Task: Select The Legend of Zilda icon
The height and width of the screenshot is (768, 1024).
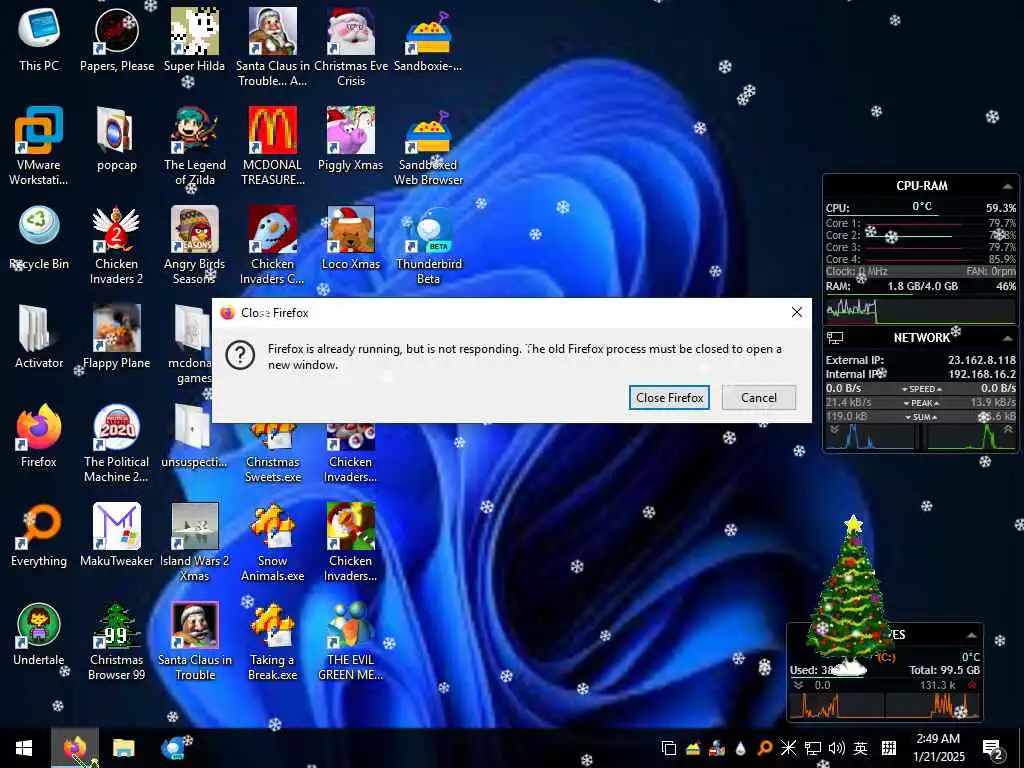Action: tap(195, 145)
